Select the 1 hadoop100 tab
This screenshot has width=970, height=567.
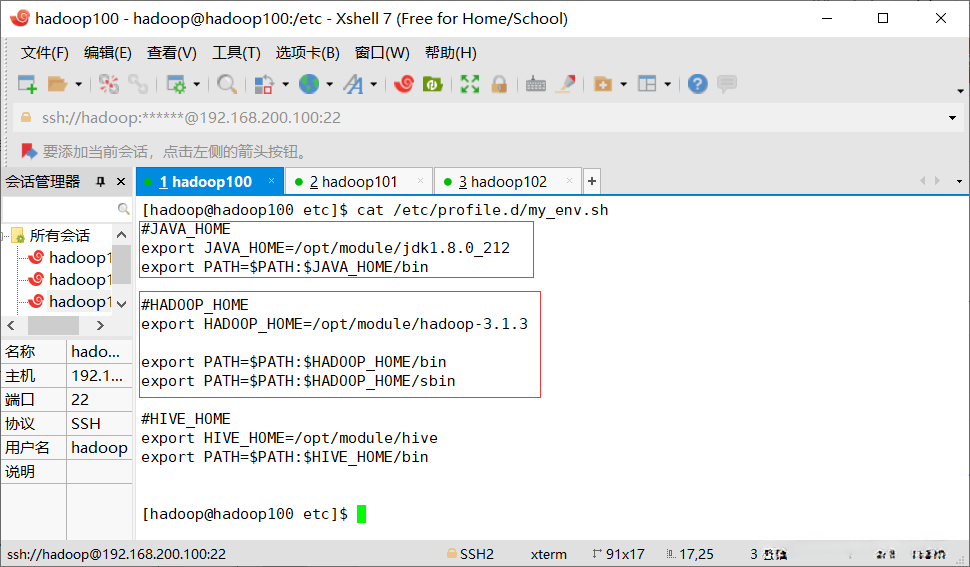point(210,182)
